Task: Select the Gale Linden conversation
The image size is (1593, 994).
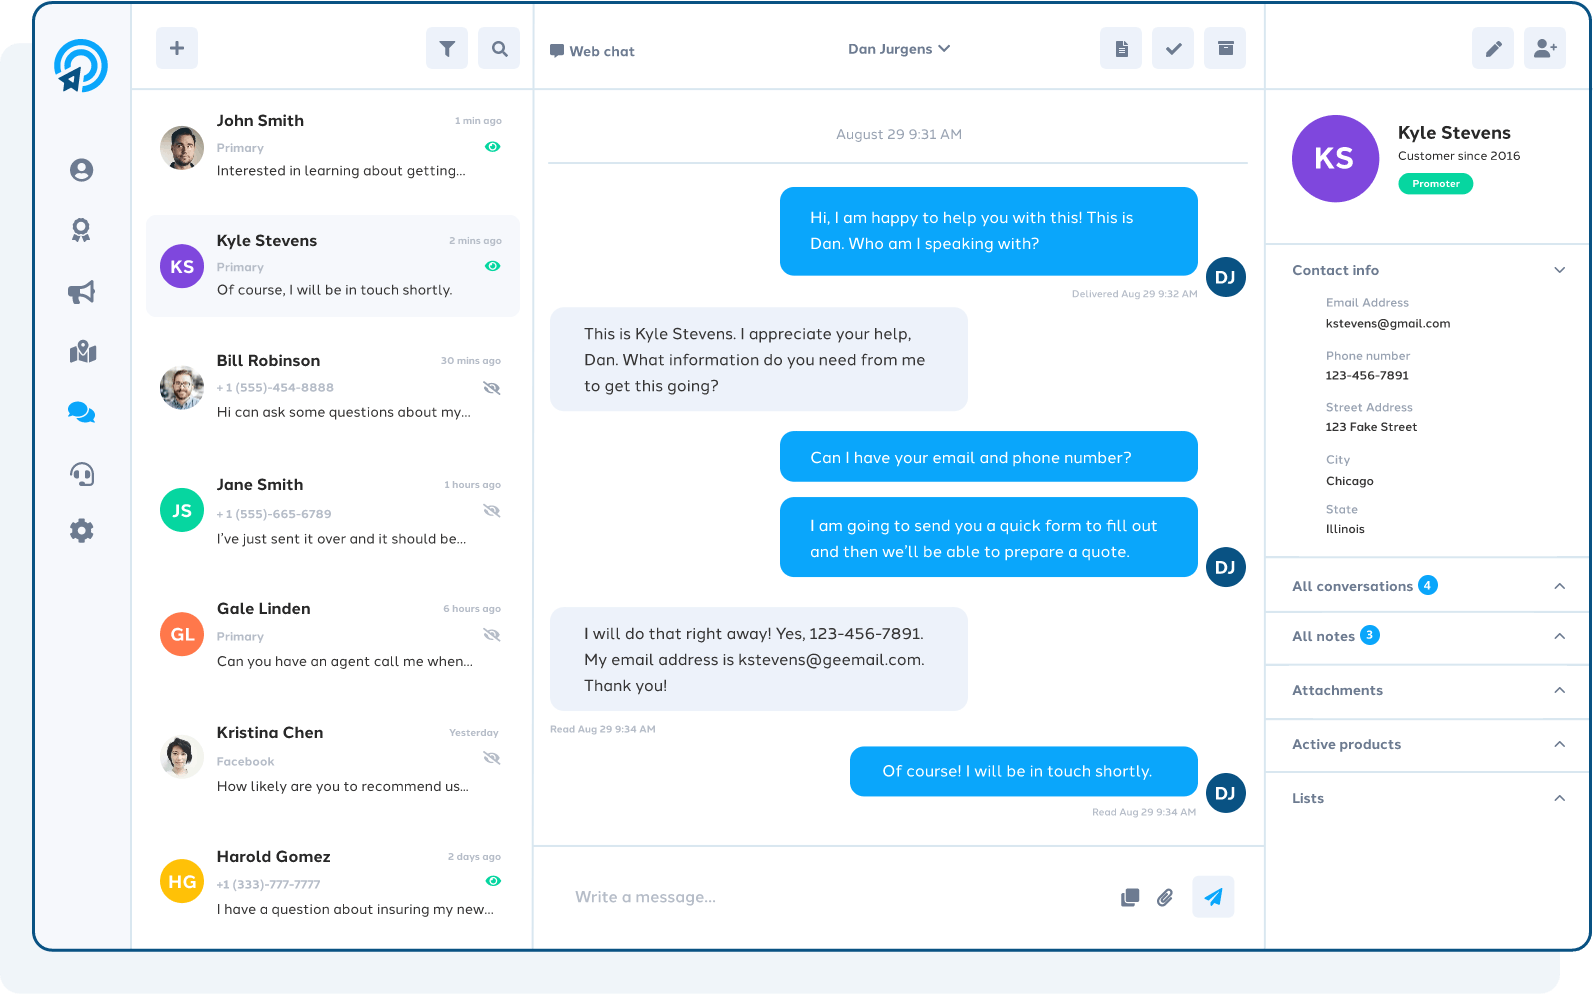Action: tap(333, 635)
